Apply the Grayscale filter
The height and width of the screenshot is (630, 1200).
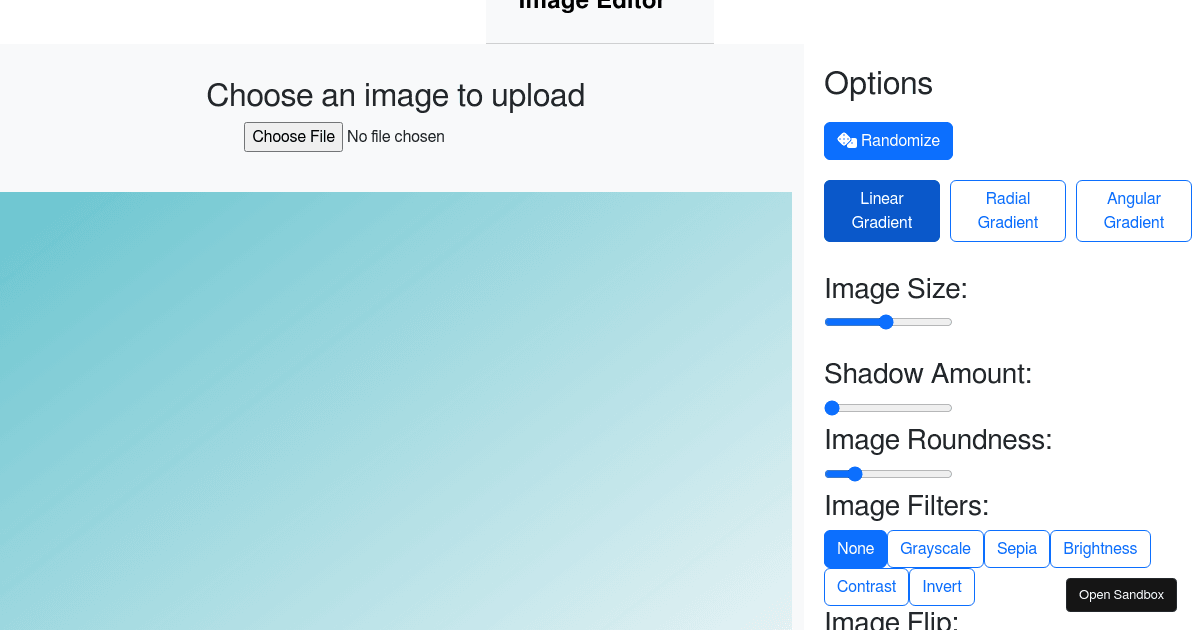tap(934, 548)
